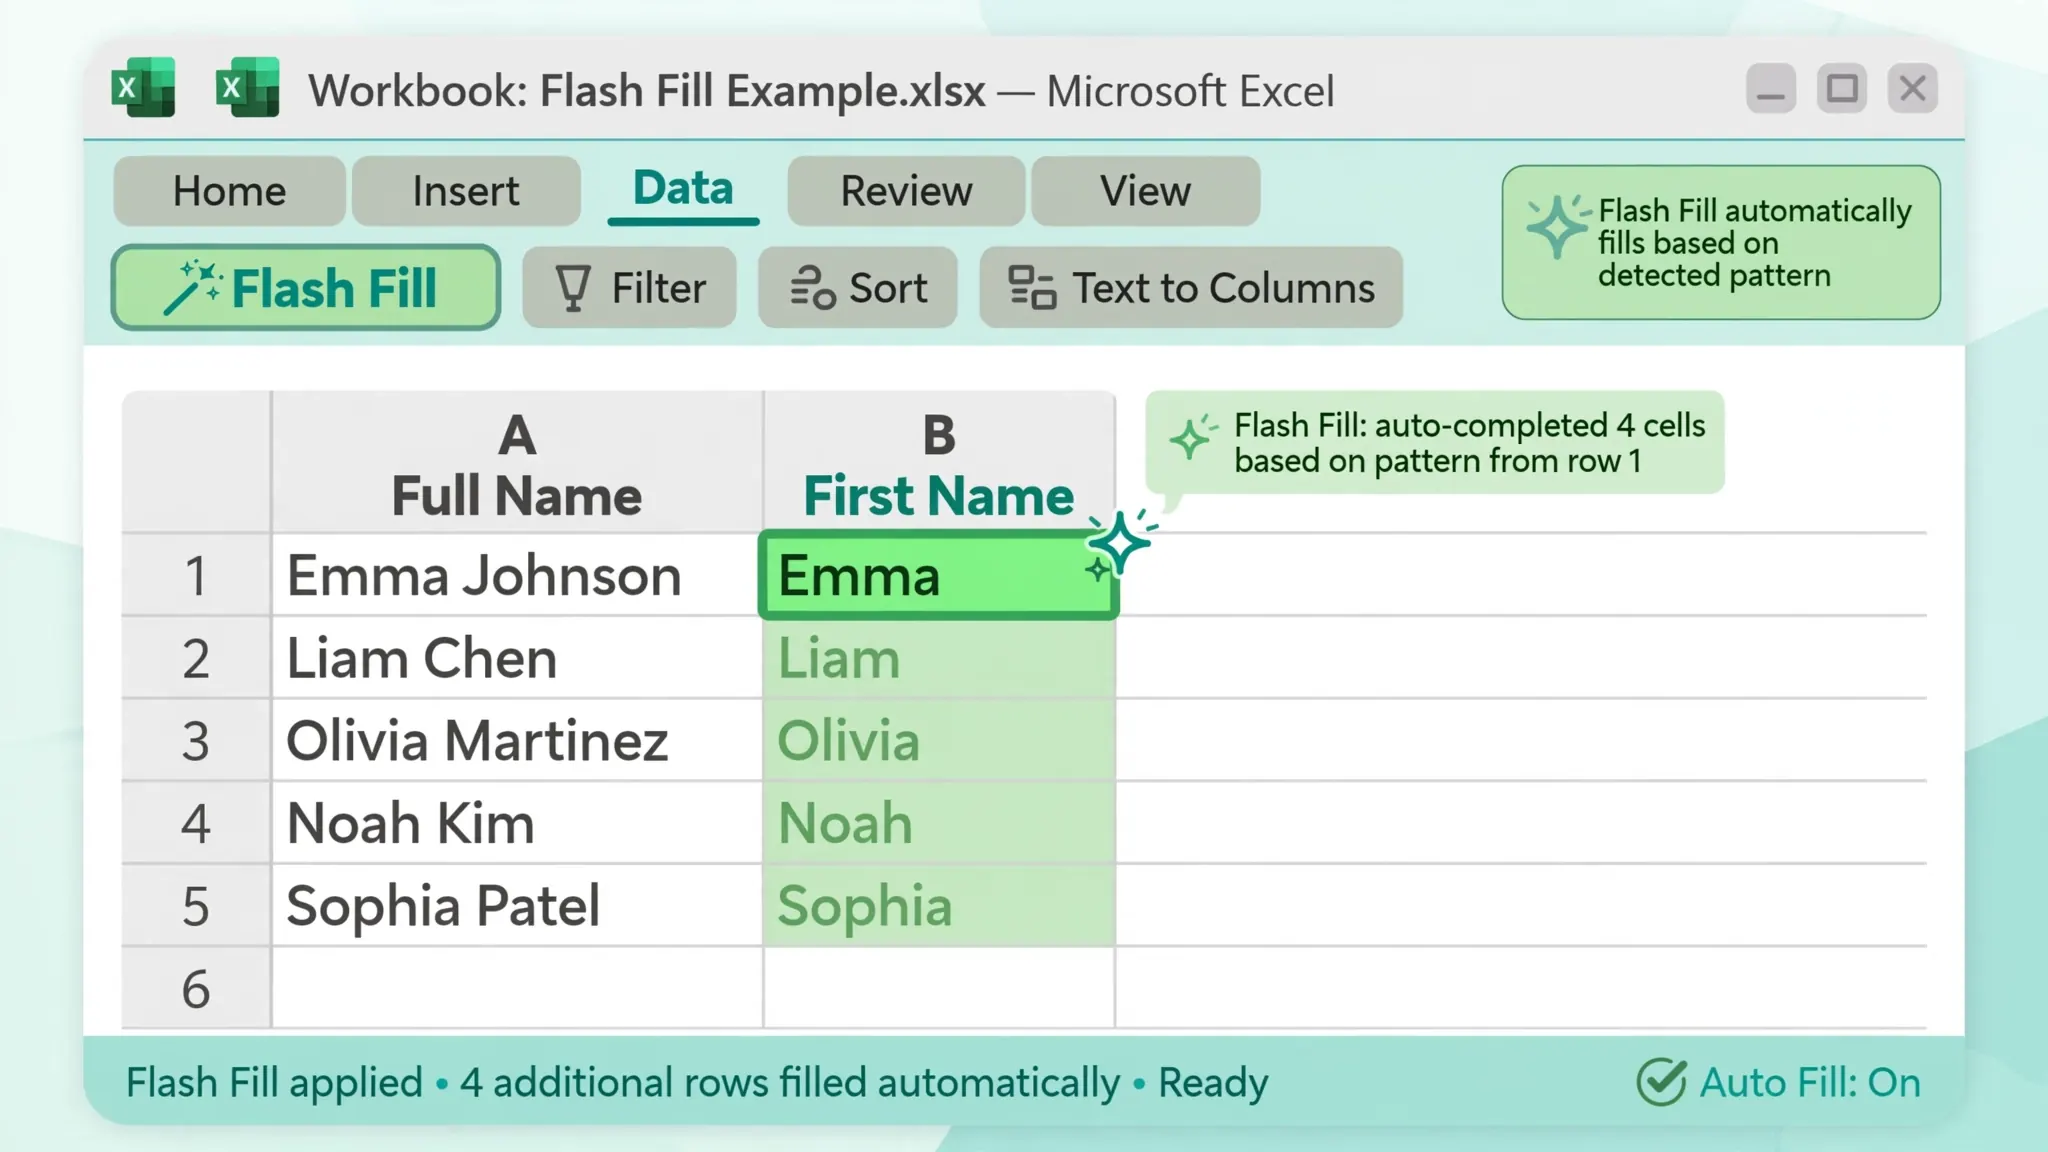
Task: Click the second Excel logo beside the workbook title
Action: 247,89
